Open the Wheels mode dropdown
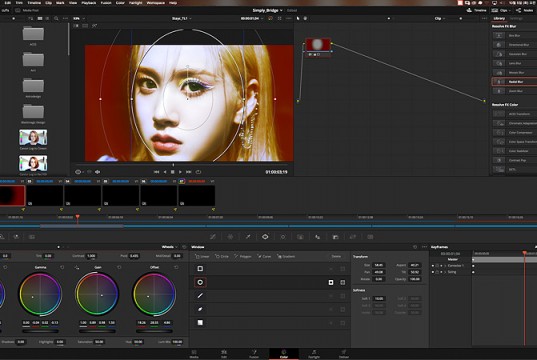Viewport: 537px width, 360px height. click(x=170, y=247)
